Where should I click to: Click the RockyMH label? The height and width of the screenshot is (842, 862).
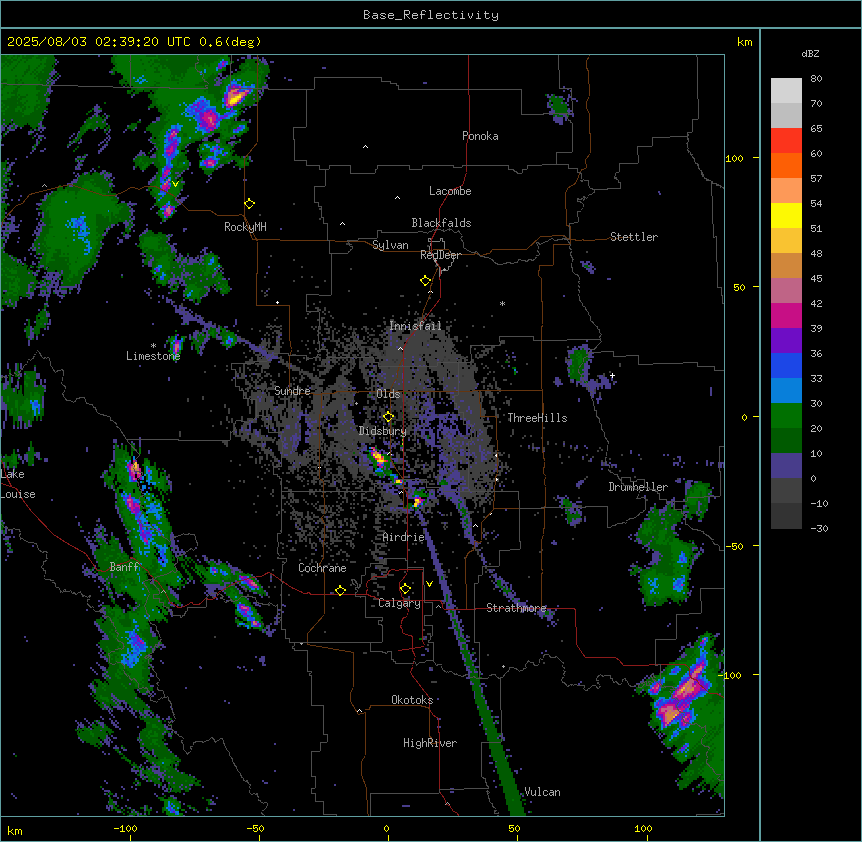(245, 227)
